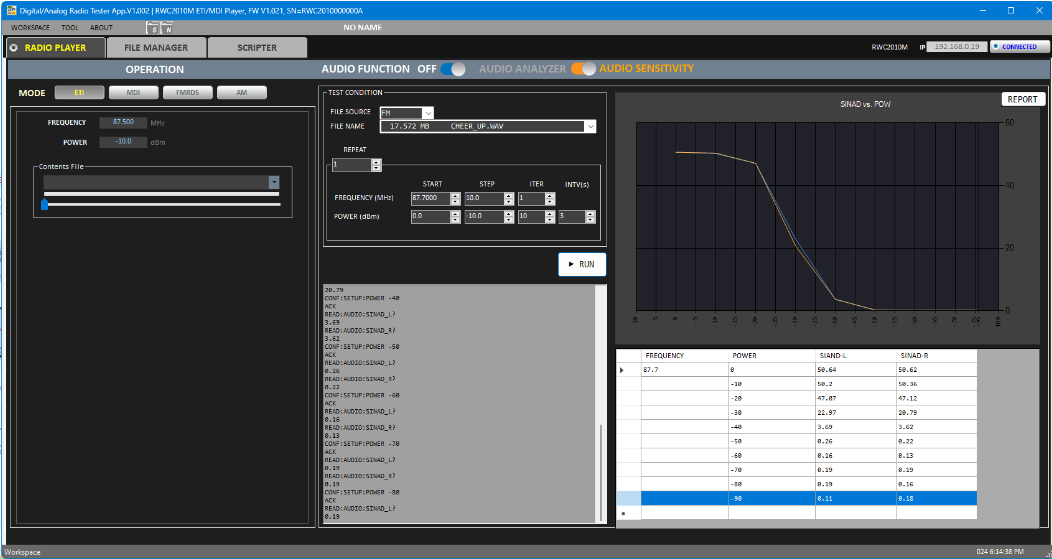Open the FILE NAME dropdown arrow
Screen dimensions: 1052x559
[590, 126]
